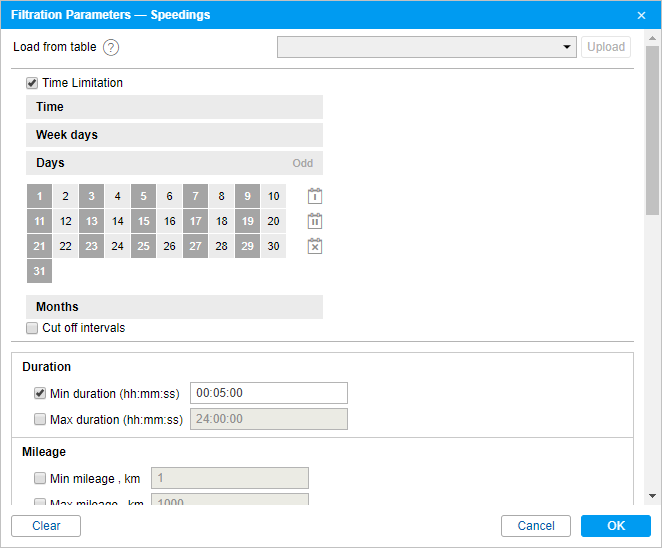Deselect day 23 in the grid
This screenshot has width=662, height=548.
click(x=92, y=246)
